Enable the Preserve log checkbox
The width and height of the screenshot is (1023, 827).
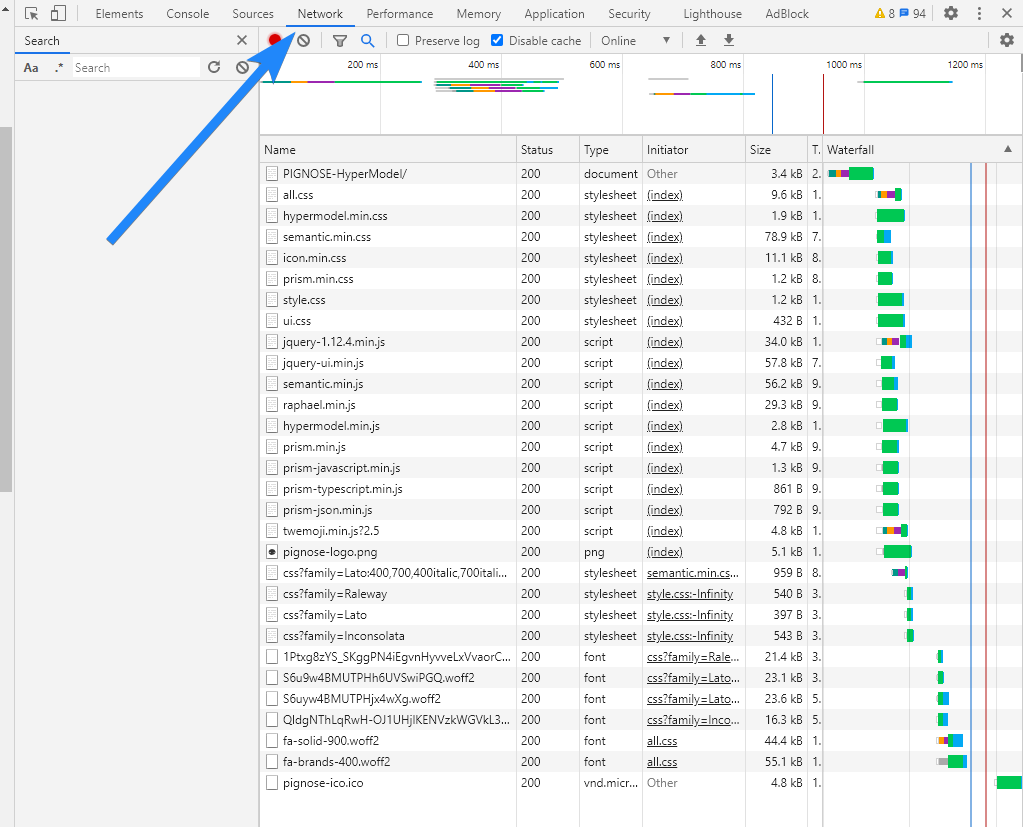coord(403,40)
